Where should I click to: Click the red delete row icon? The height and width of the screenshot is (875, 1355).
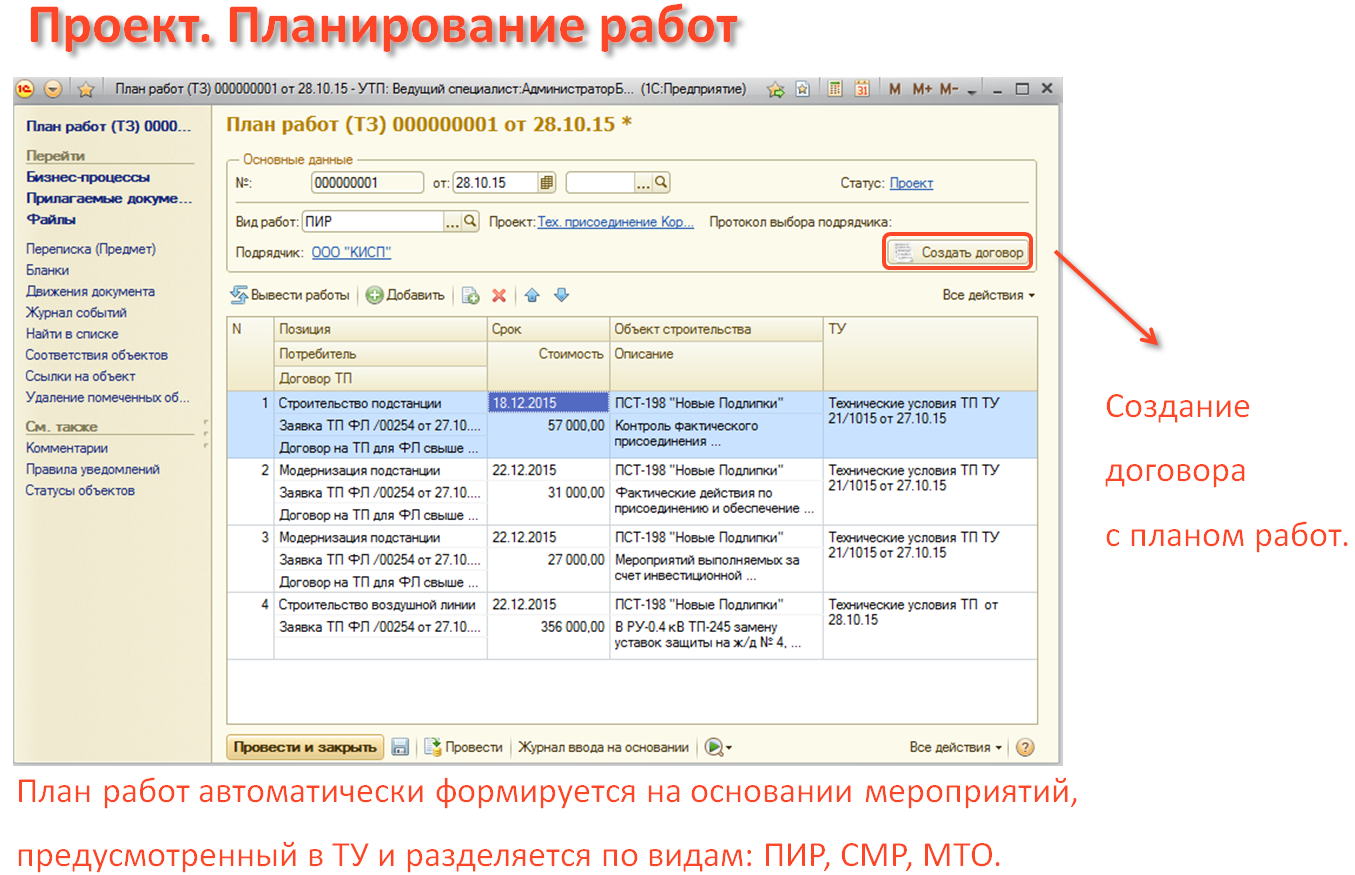tap(498, 296)
